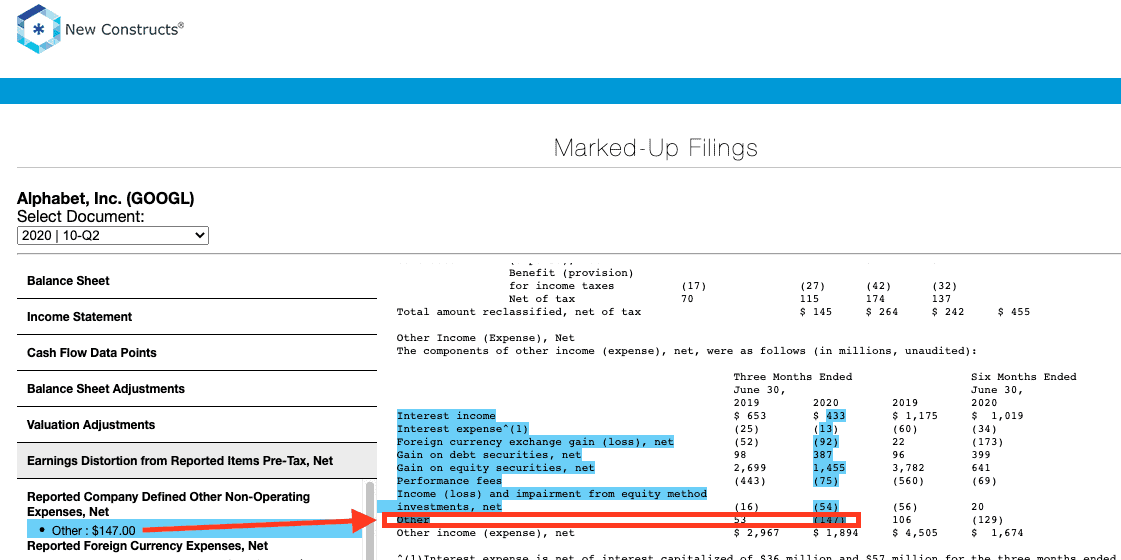Click the highlighted 'Other' row label in table
The width and height of the screenshot is (1121, 560).
click(x=413, y=519)
